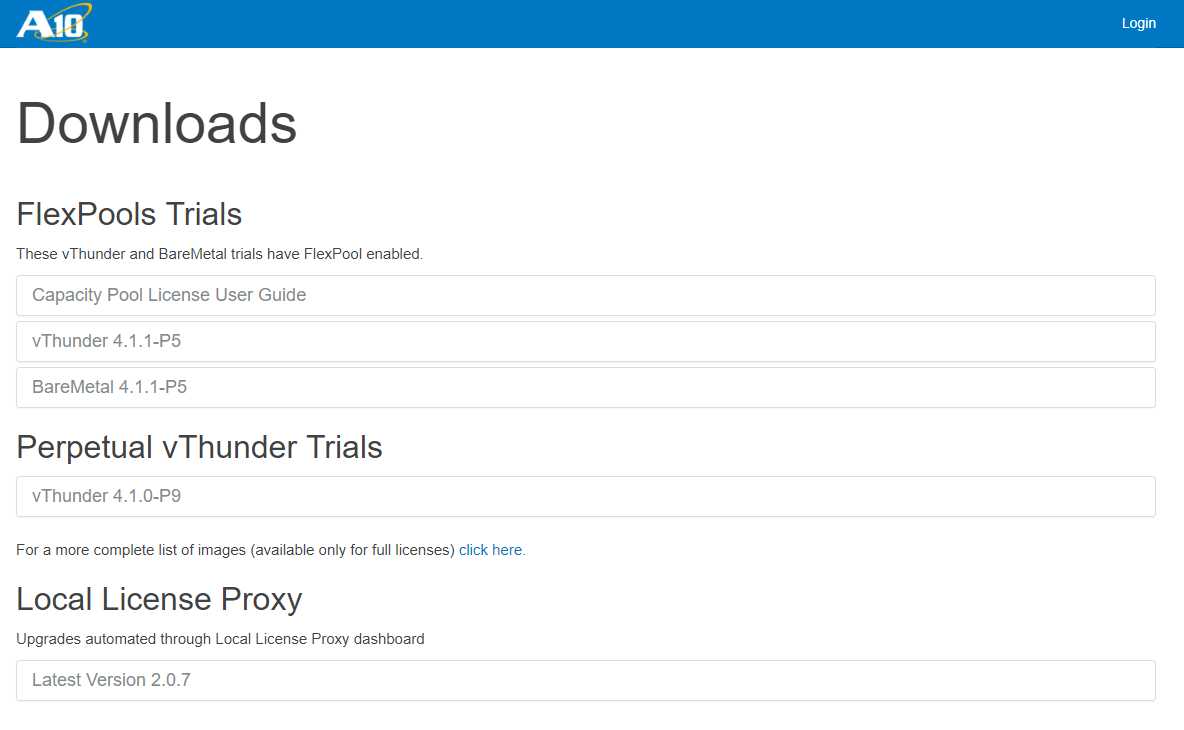Screen dimensions: 1184x730
Task: Expand the BareMetal 4.1.1-P5 panel
Action: click(586, 387)
